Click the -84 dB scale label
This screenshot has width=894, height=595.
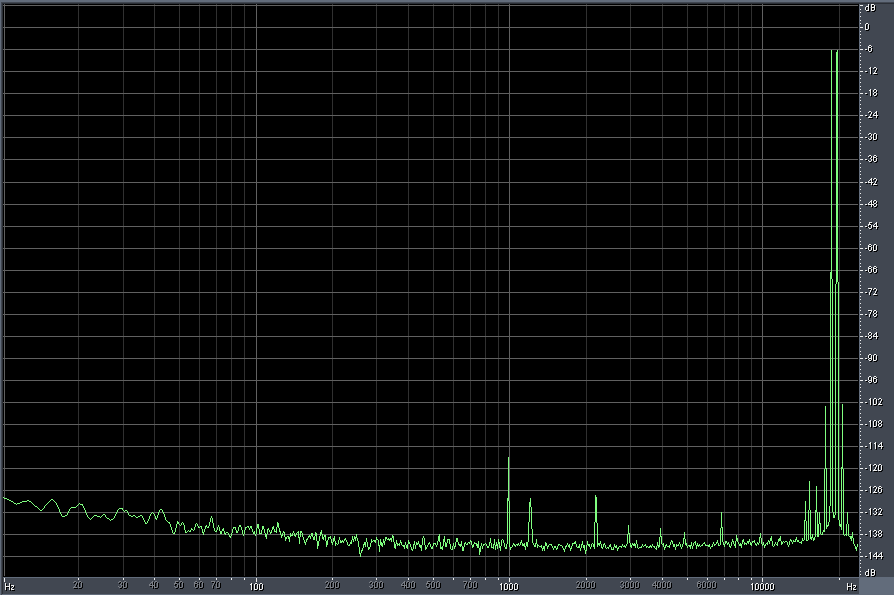coord(871,336)
